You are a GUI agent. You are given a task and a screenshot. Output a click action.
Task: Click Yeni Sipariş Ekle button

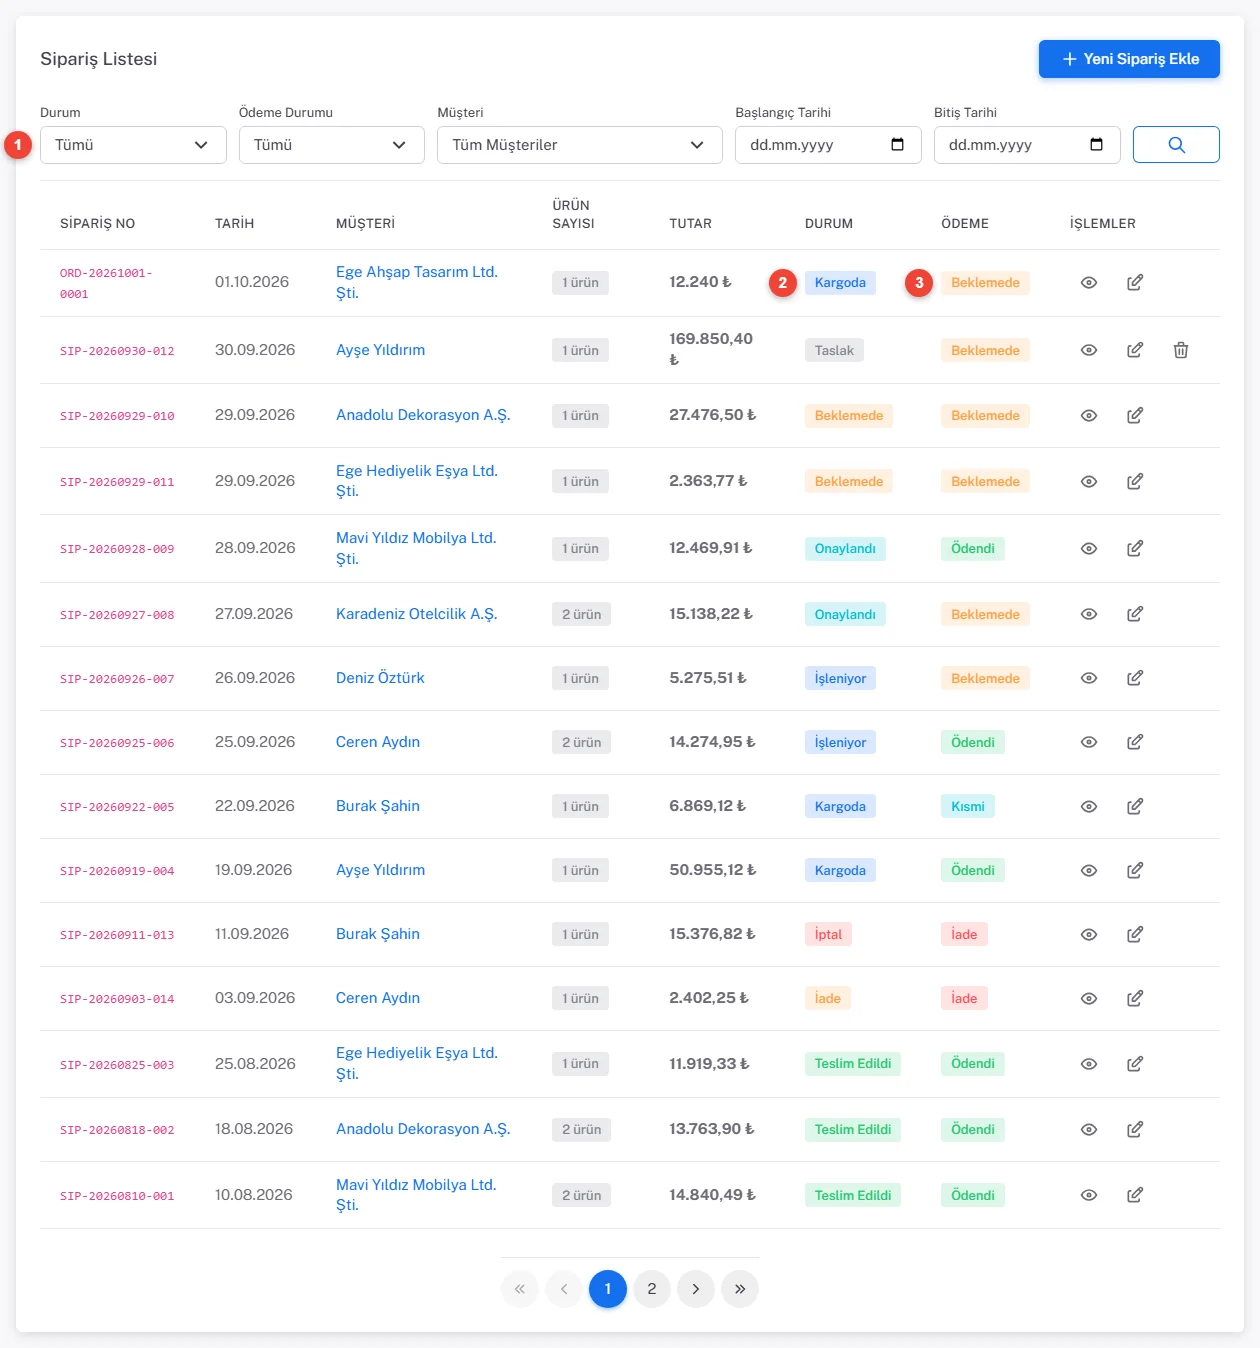pos(1129,59)
